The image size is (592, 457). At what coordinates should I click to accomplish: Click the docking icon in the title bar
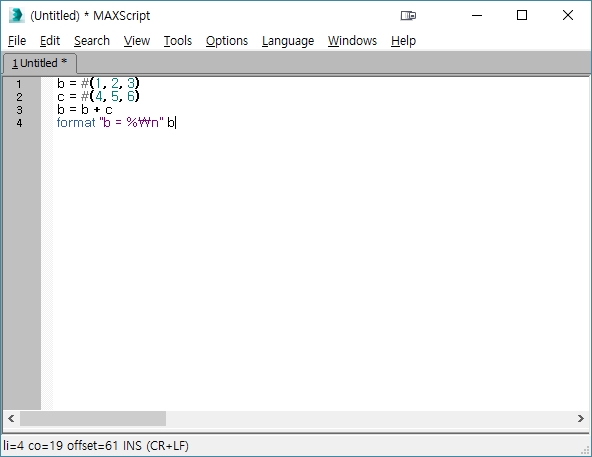coord(408,15)
